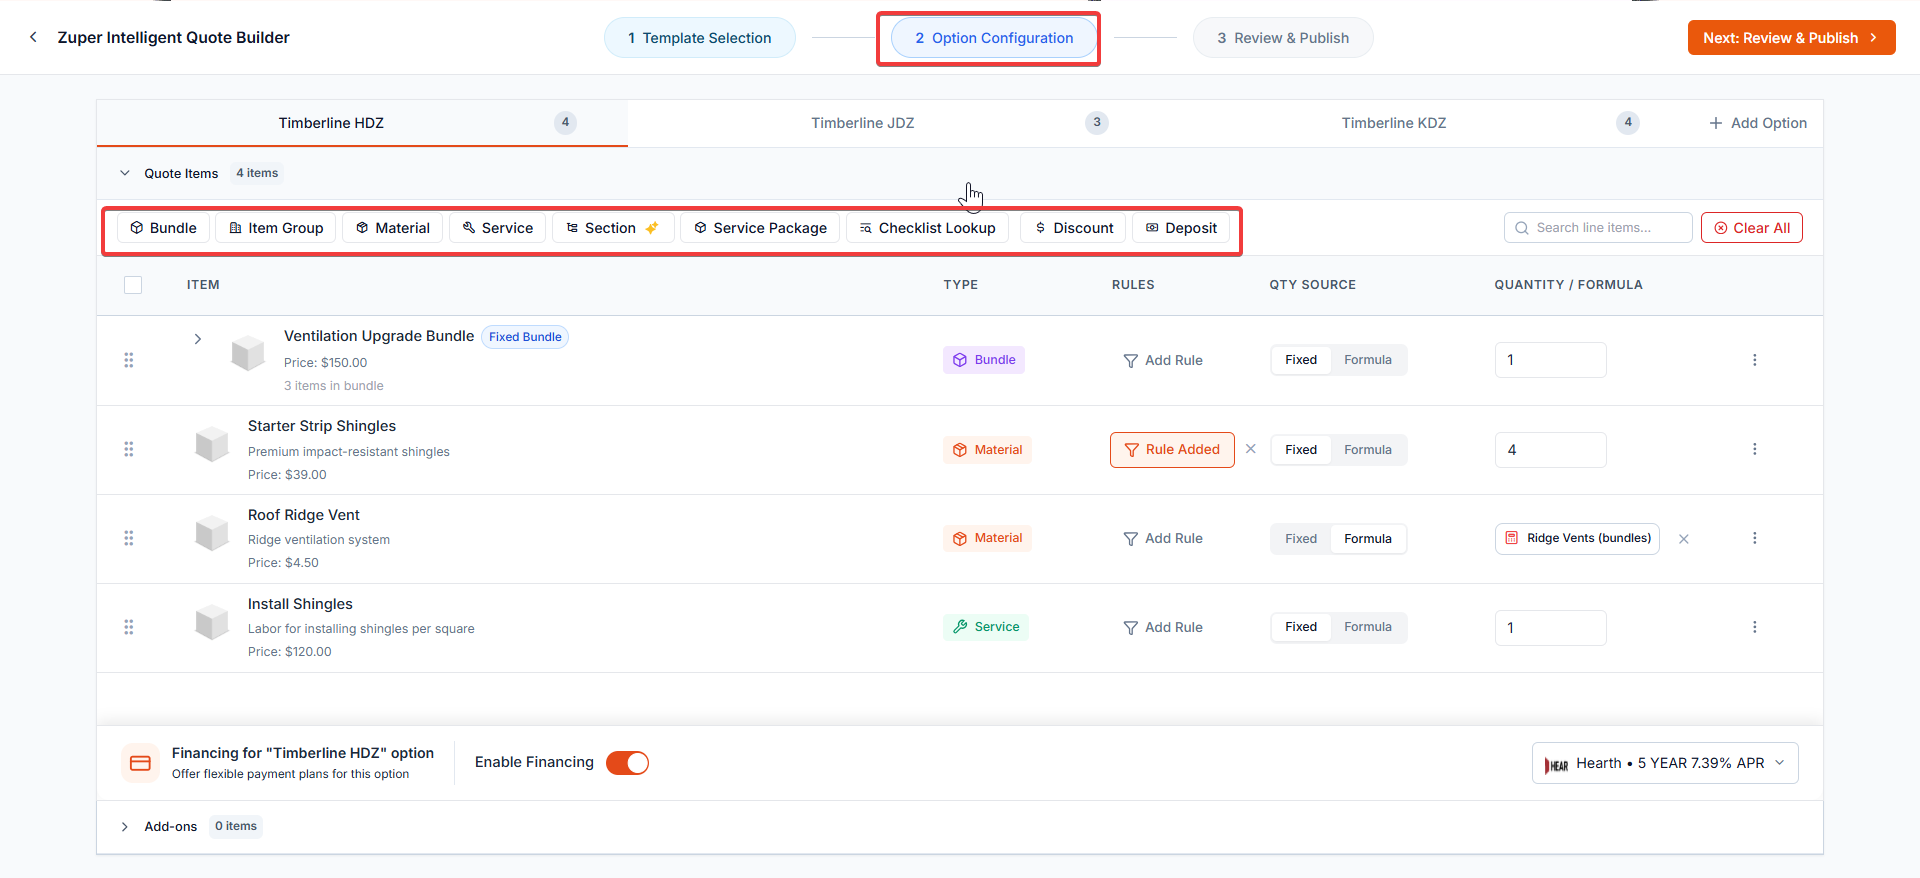Select all items with header checkbox
Screen dimensions: 1920x878
click(x=133, y=285)
